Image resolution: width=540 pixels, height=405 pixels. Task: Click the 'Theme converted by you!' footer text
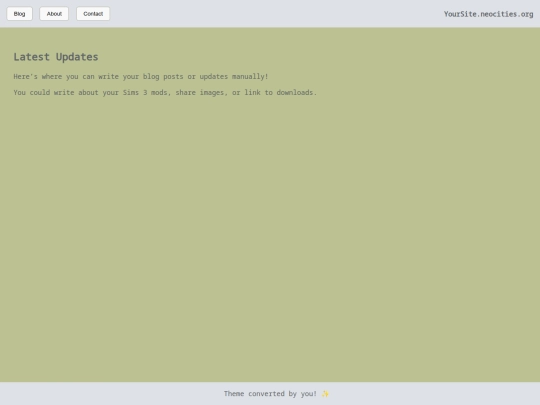[x=270, y=394]
